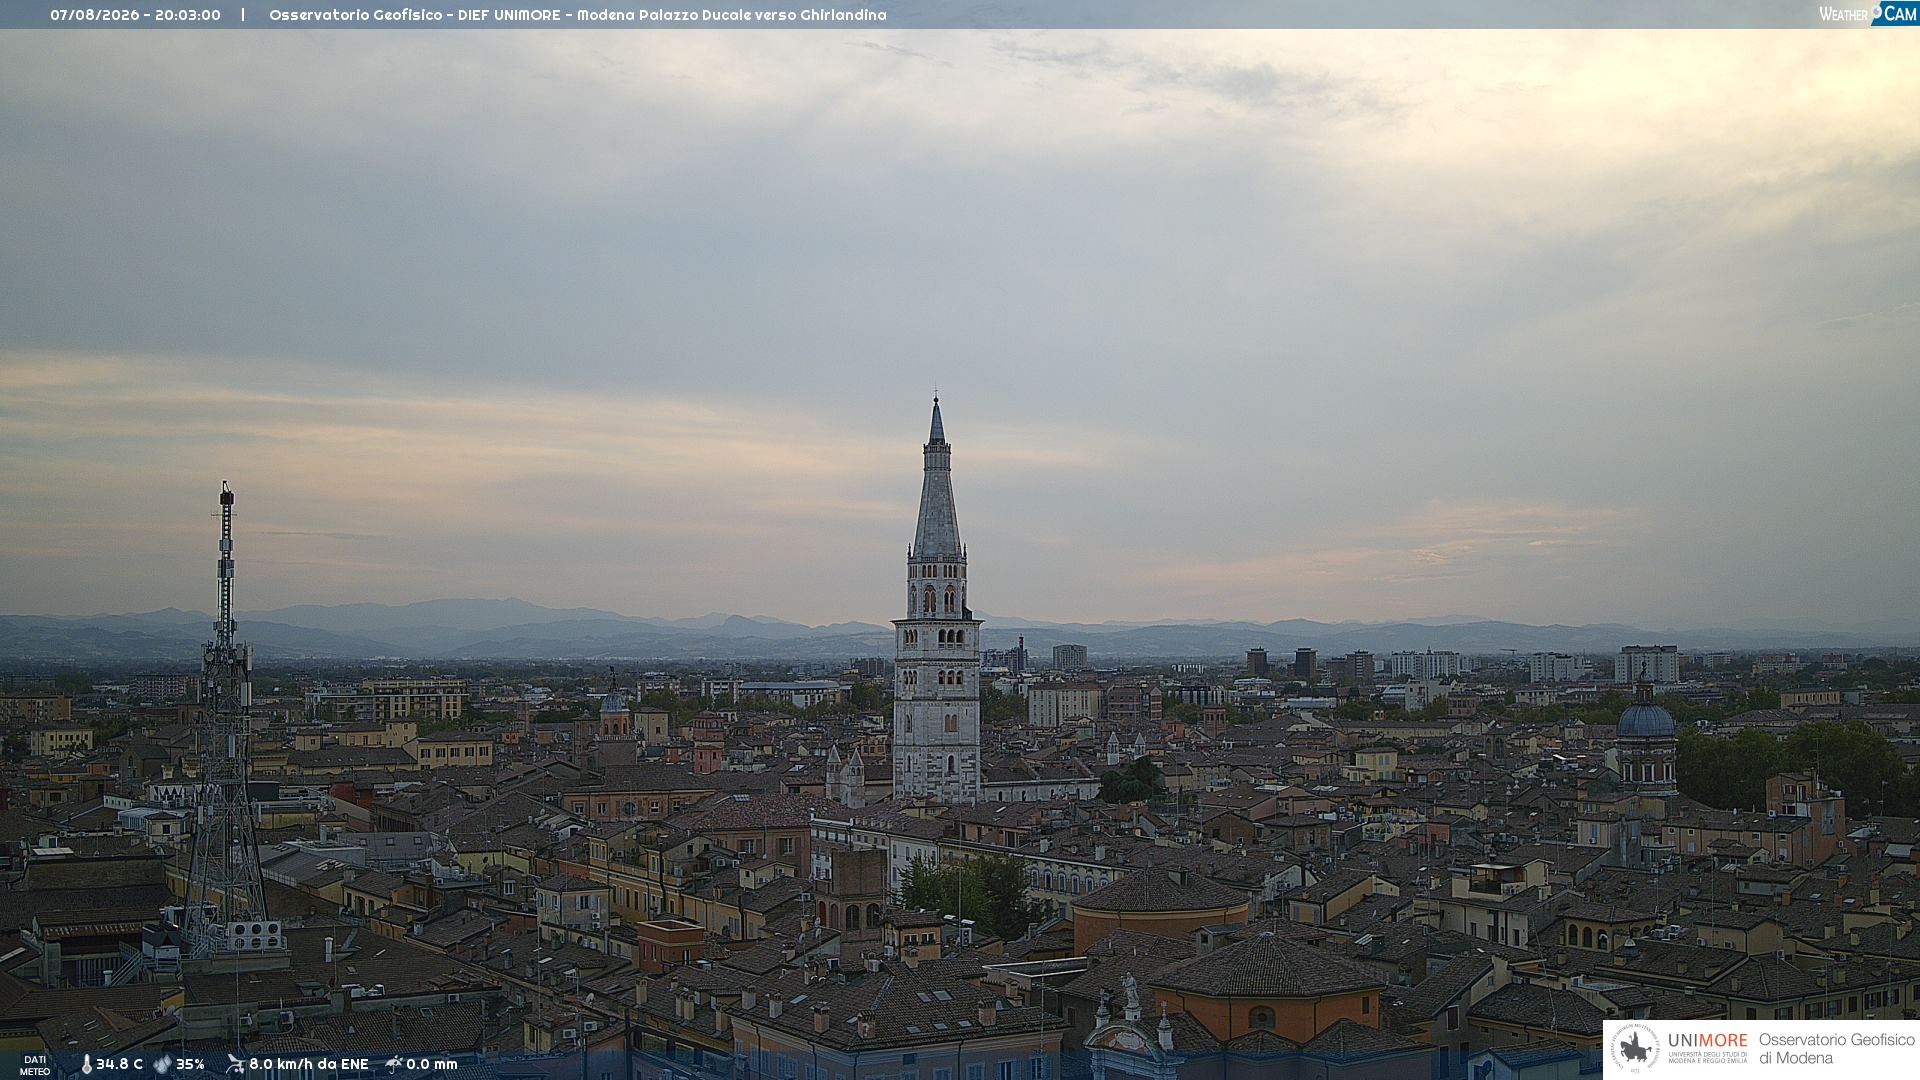This screenshot has height=1080, width=1920.
Task: Click the 8.0 km/h da ENE wind reading
Action: point(308,1064)
